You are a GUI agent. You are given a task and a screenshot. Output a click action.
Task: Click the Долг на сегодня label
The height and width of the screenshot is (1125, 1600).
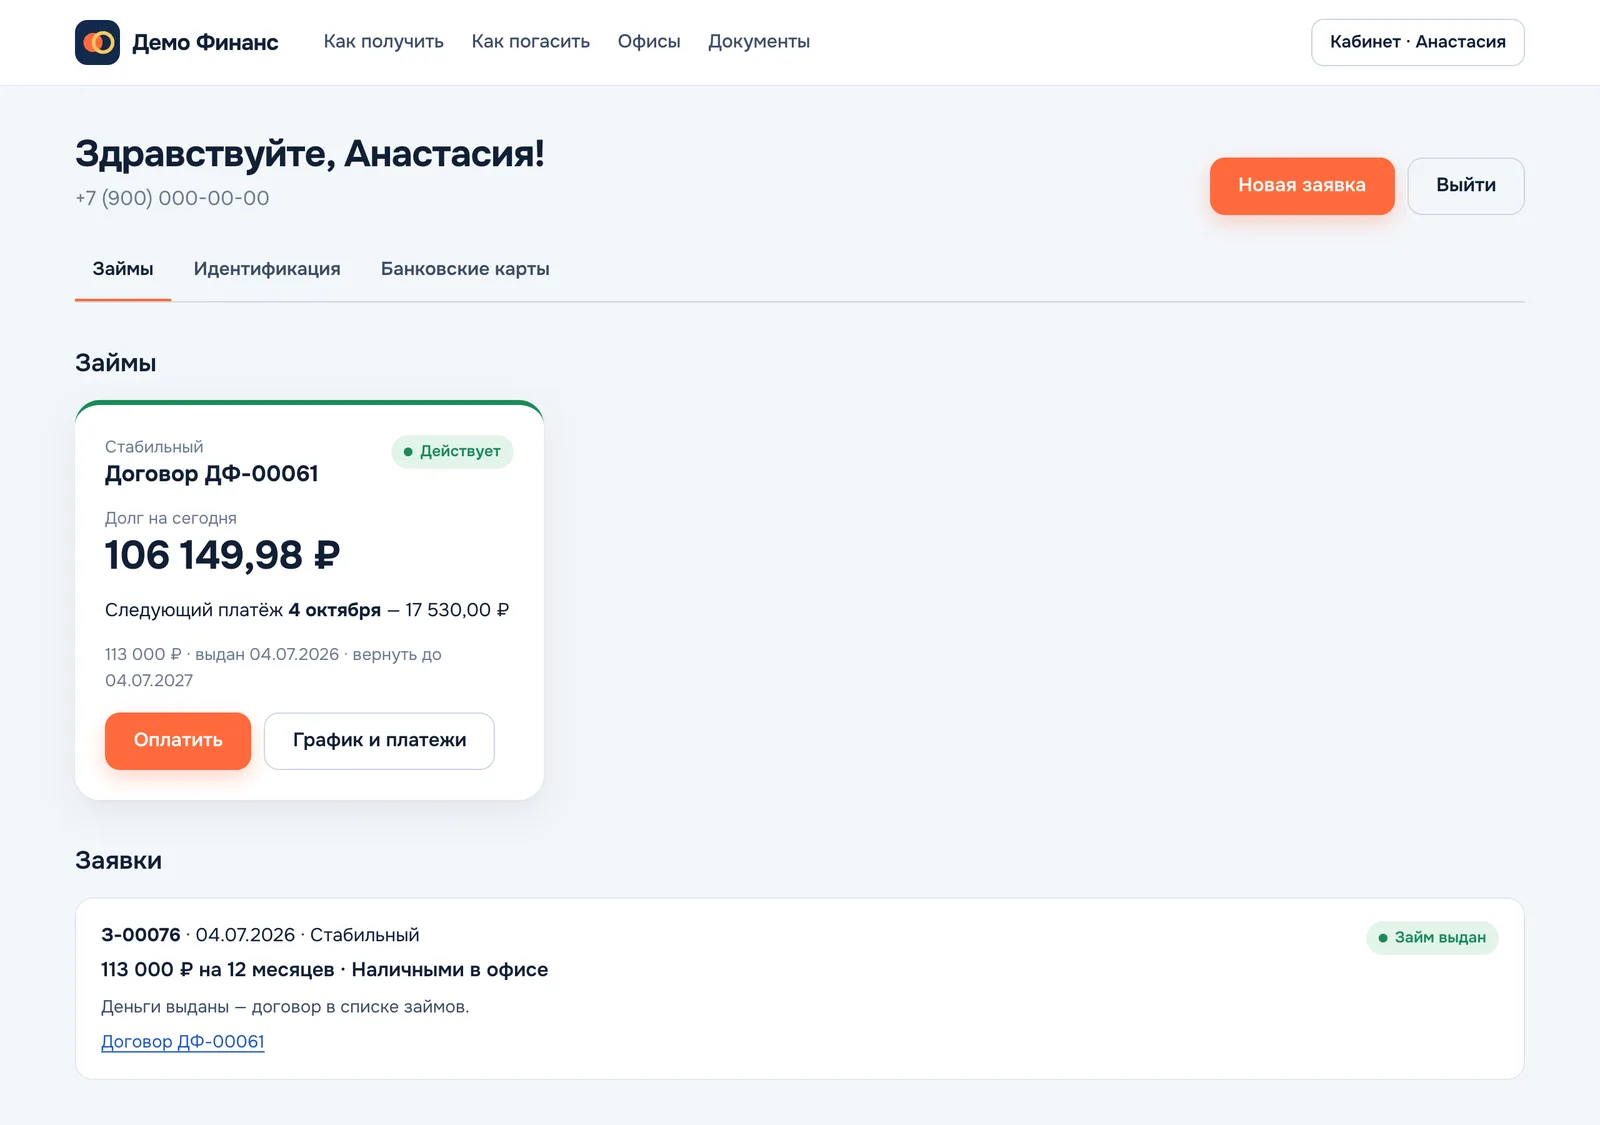171,518
